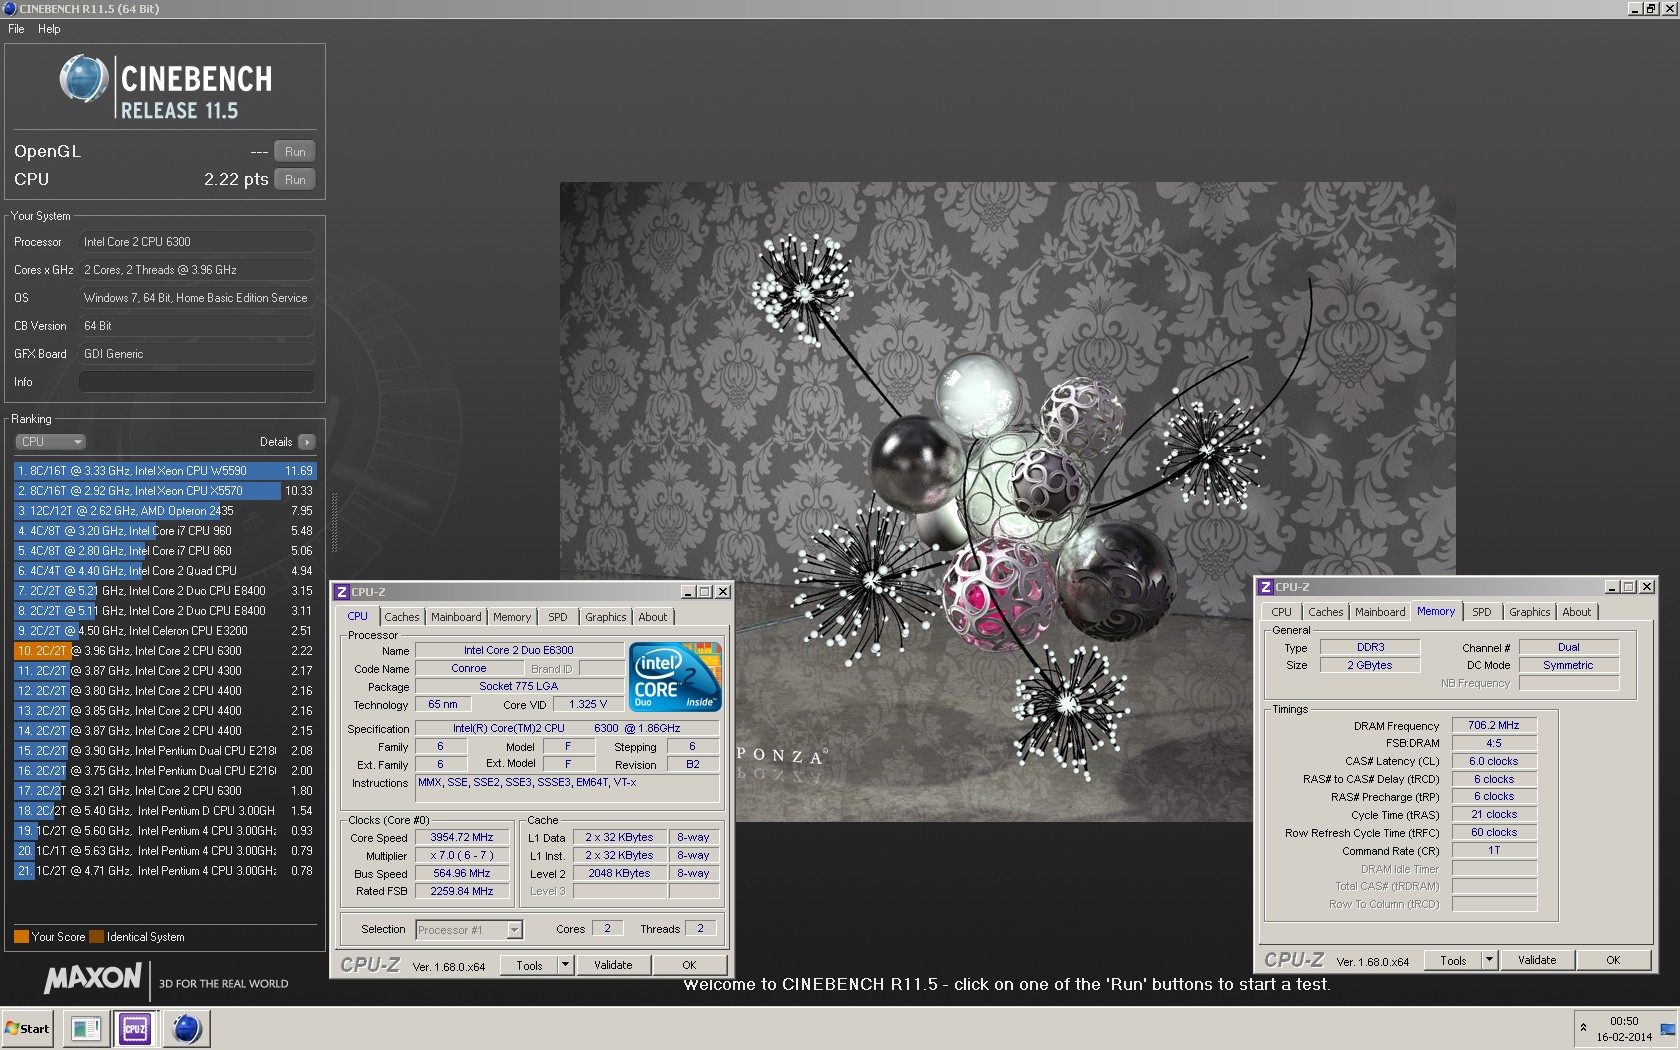Click the DRAM Frequency value 706.2 MHz
The image size is (1680, 1050).
(1494, 726)
